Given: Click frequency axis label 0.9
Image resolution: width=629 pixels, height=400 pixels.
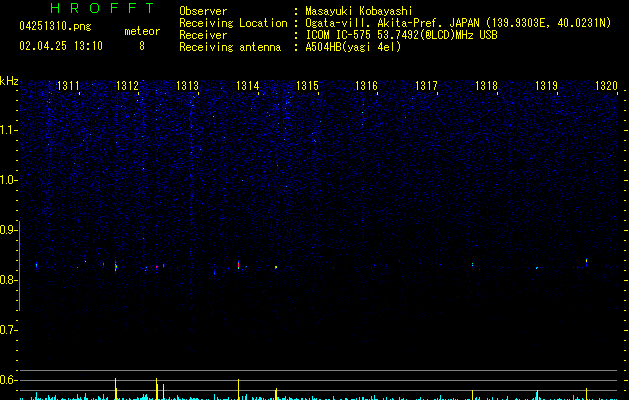Looking at the screenshot, I should tap(9, 230).
